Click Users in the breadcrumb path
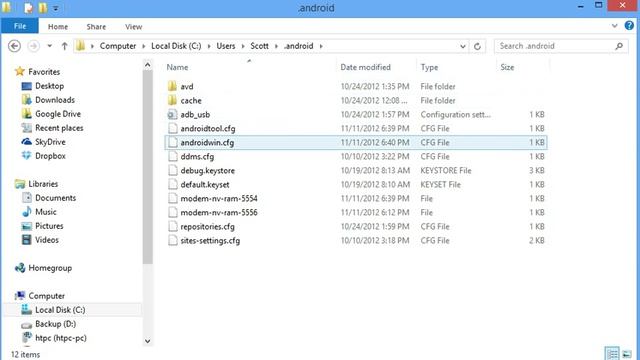This screenshot has height=360, width=640. click(x=226, y=46)
